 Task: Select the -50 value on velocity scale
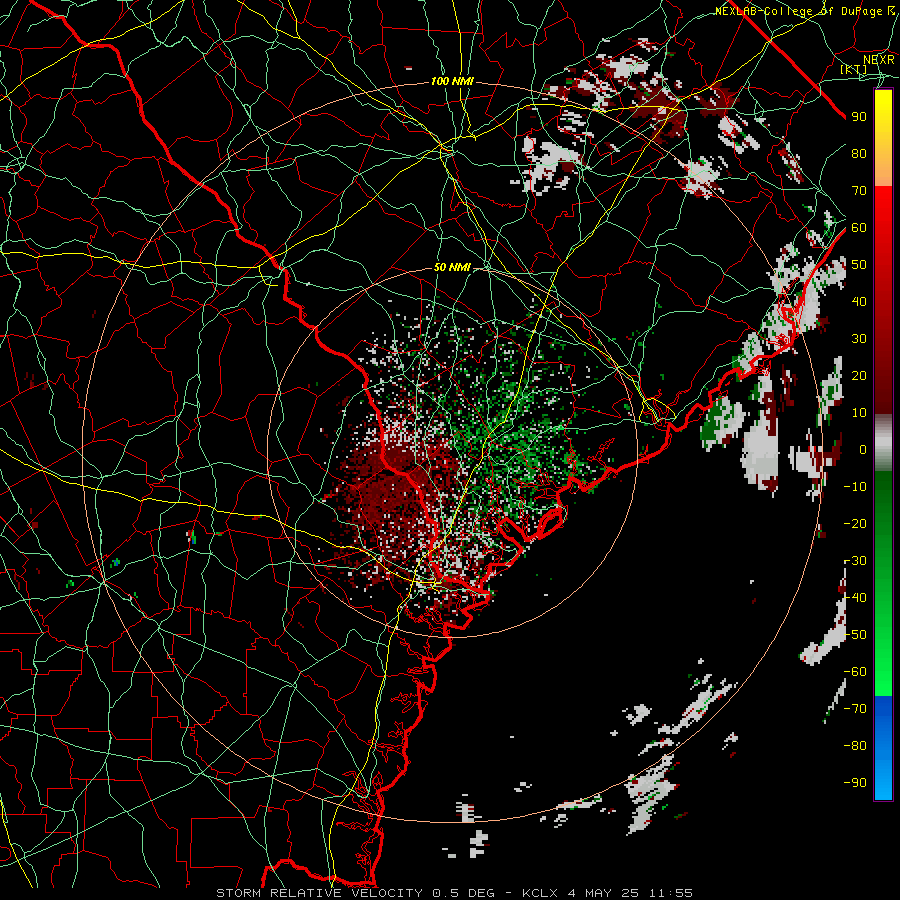[855, 635]
